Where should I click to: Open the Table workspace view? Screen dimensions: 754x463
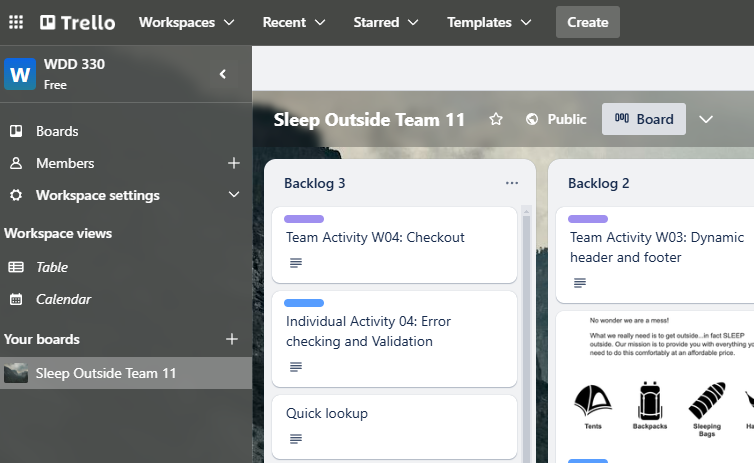point(126,267)
